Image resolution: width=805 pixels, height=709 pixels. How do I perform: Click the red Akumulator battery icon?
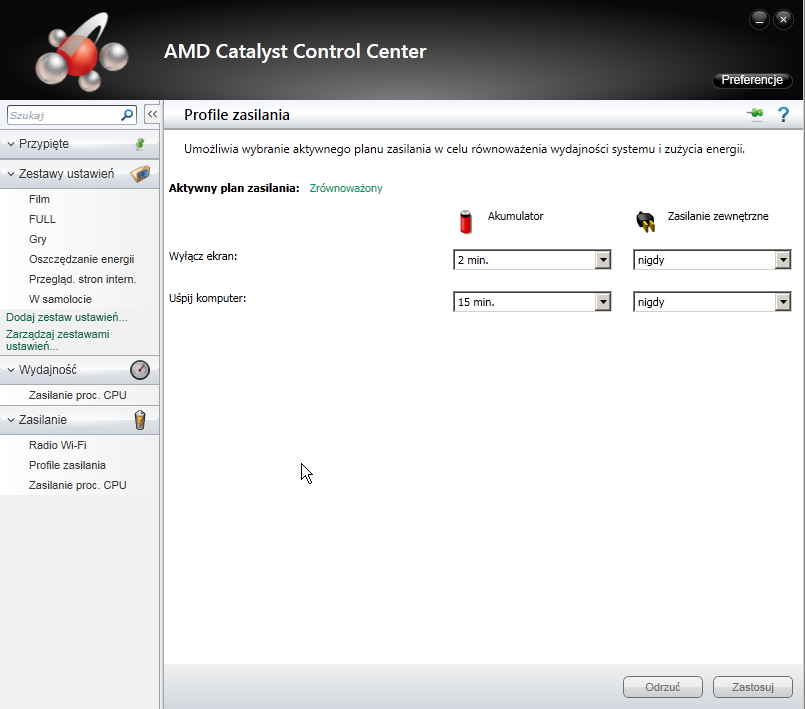coord(466,222)
